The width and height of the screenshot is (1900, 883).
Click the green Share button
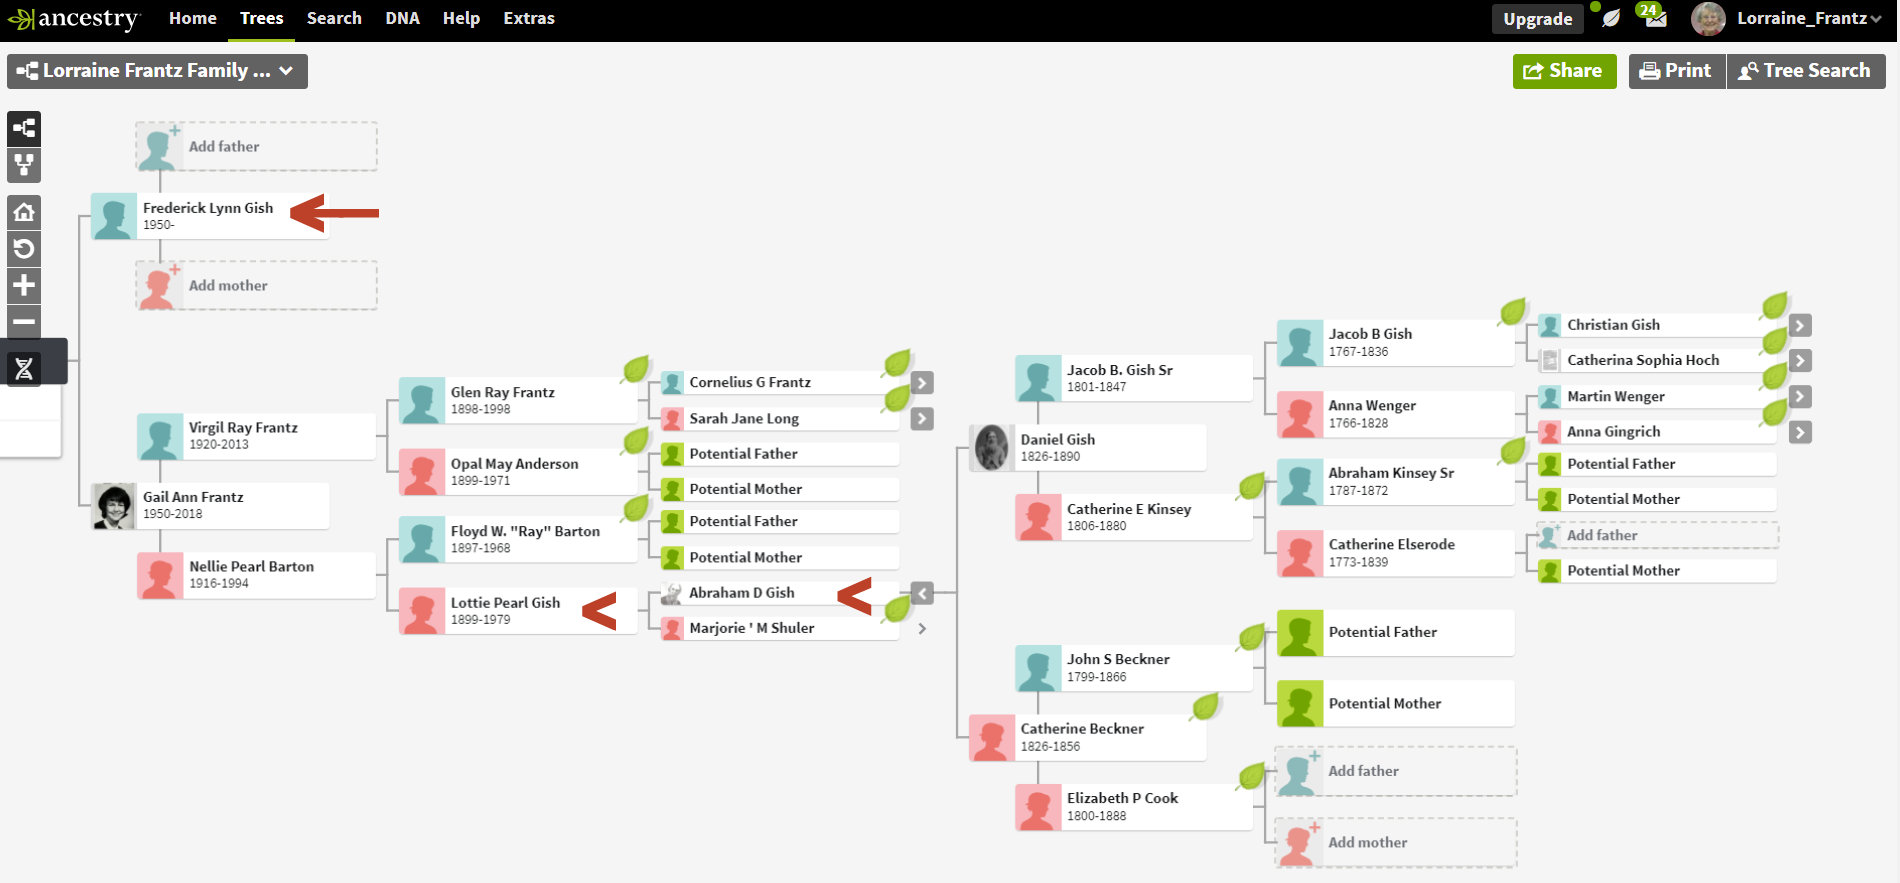click(x=1563, y=71)
